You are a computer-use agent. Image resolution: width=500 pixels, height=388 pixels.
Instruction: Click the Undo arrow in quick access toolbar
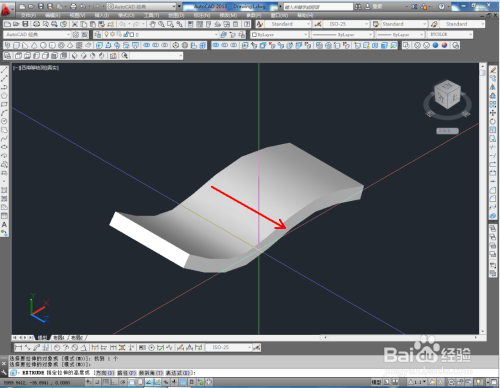coord(83,6)
